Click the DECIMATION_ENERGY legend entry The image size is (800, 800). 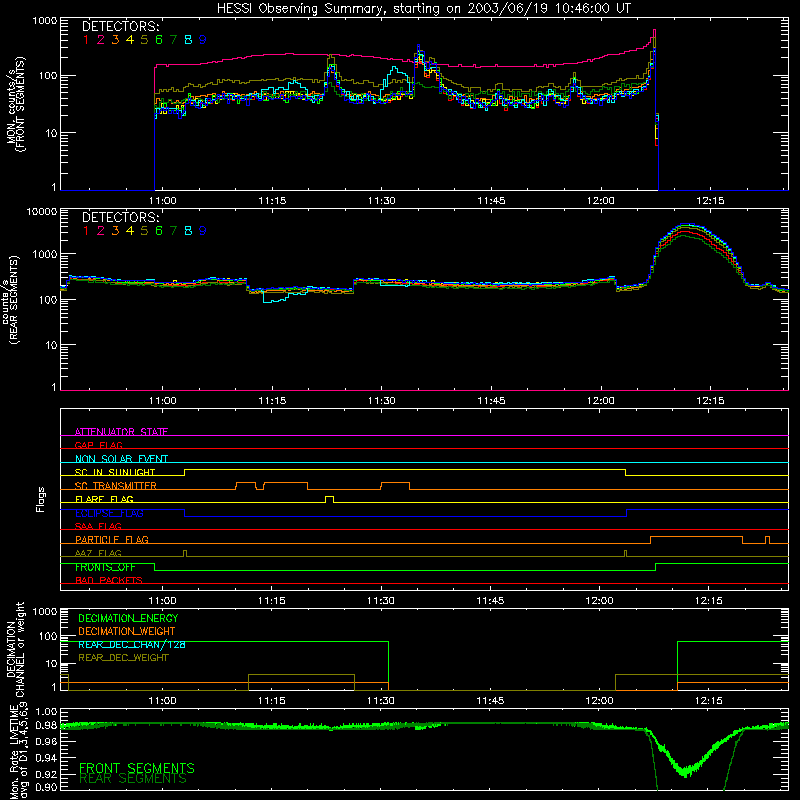128,618
